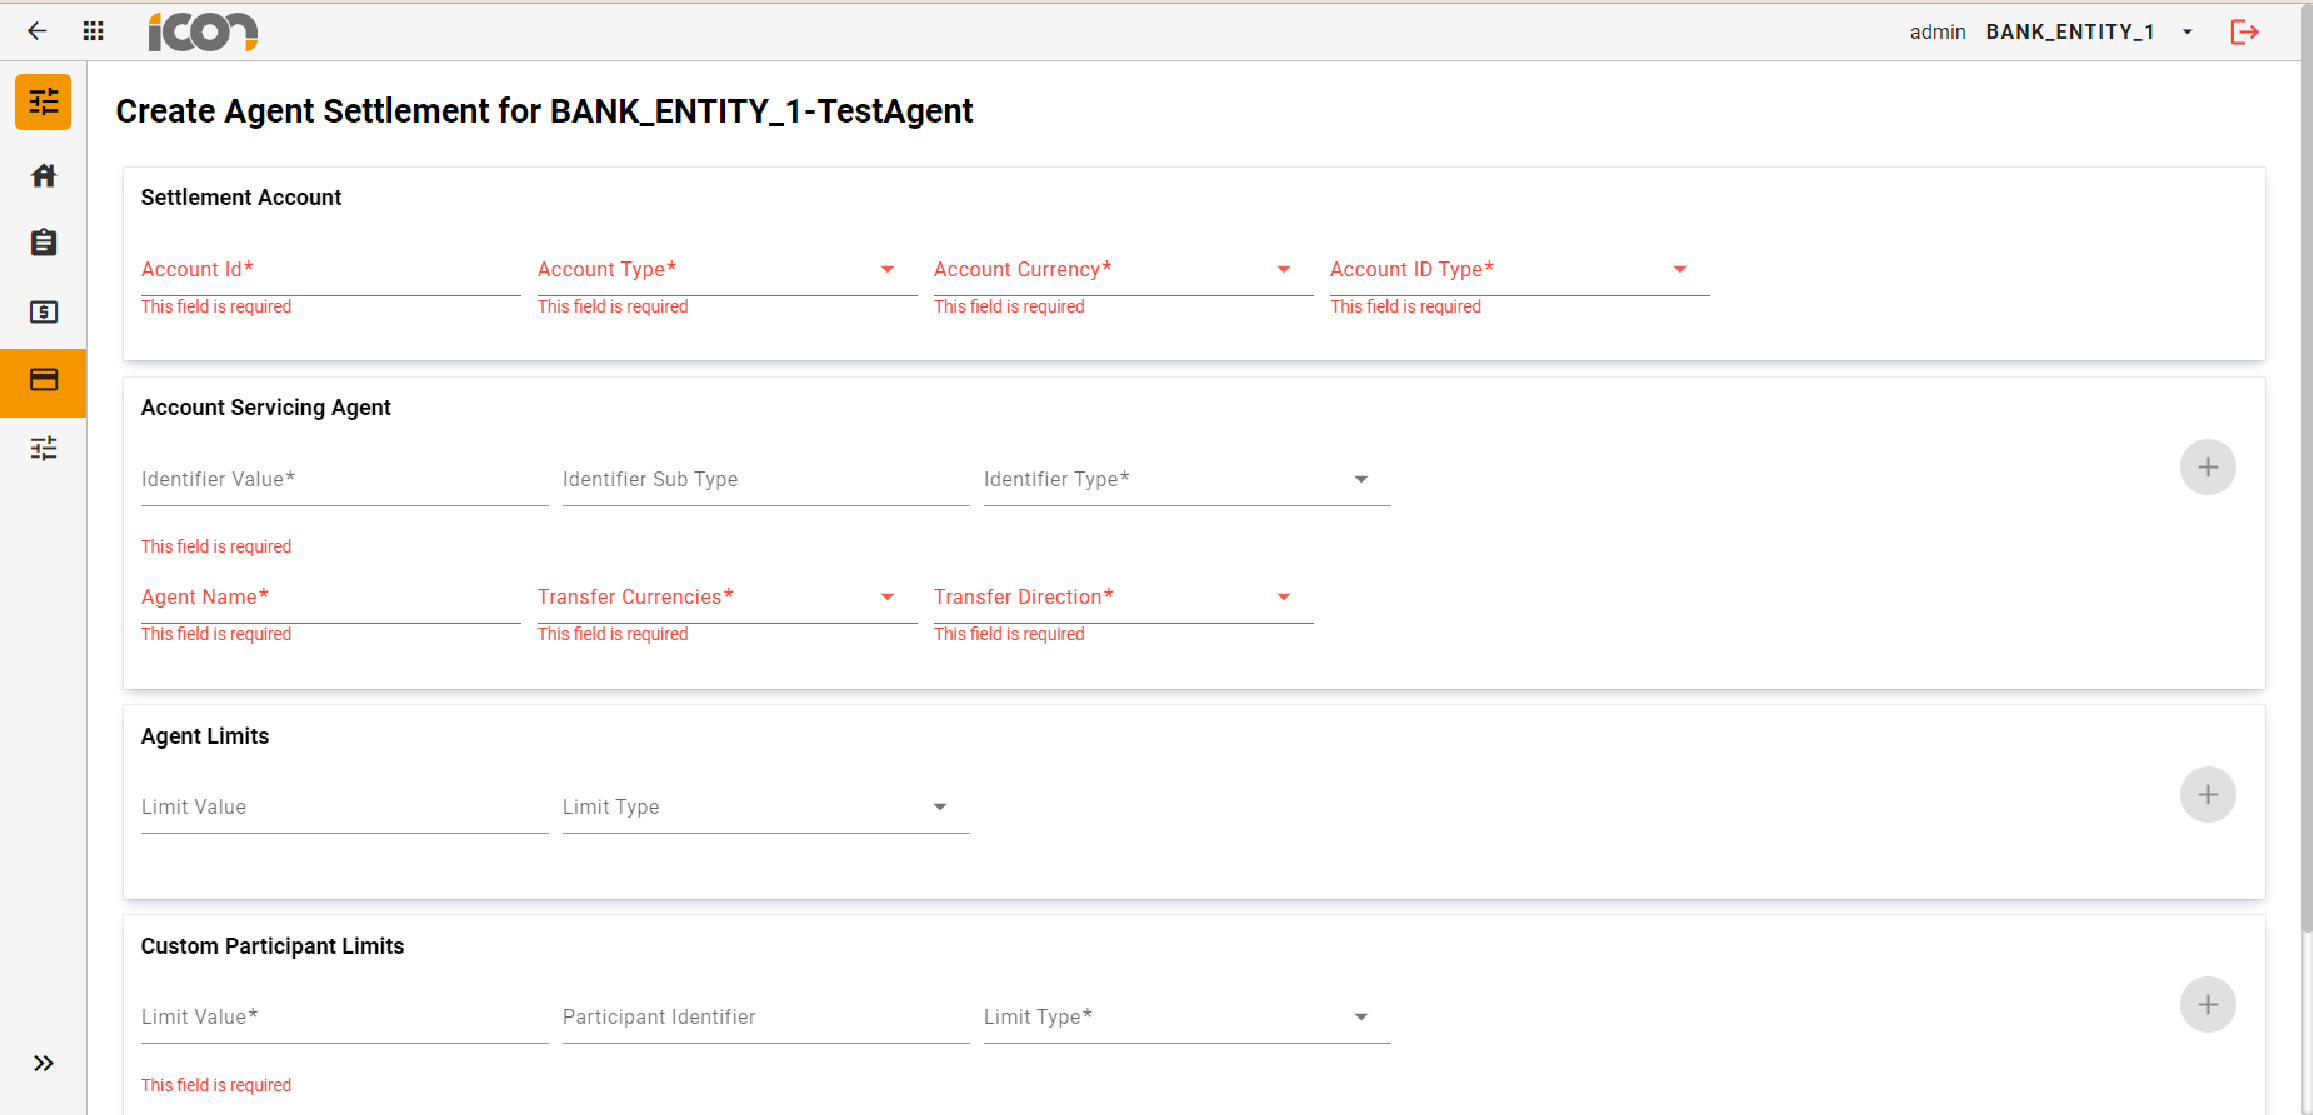
Task: Select the currency/dollar icon in the sidebar
Action: click(43, 312)
